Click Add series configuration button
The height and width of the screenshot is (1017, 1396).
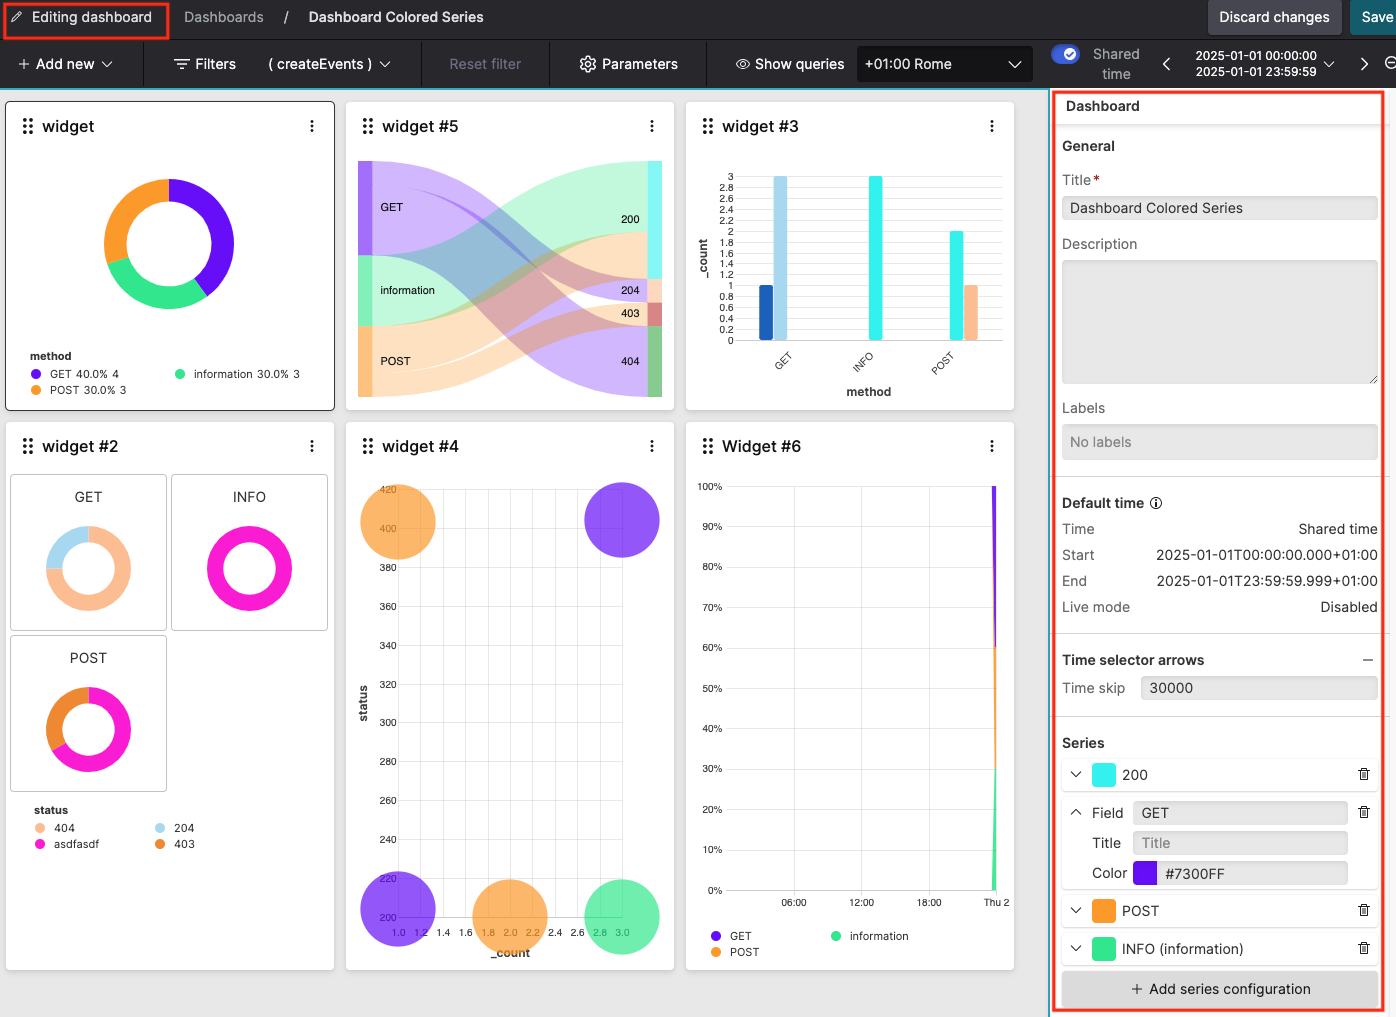[x=1219, y=989]
